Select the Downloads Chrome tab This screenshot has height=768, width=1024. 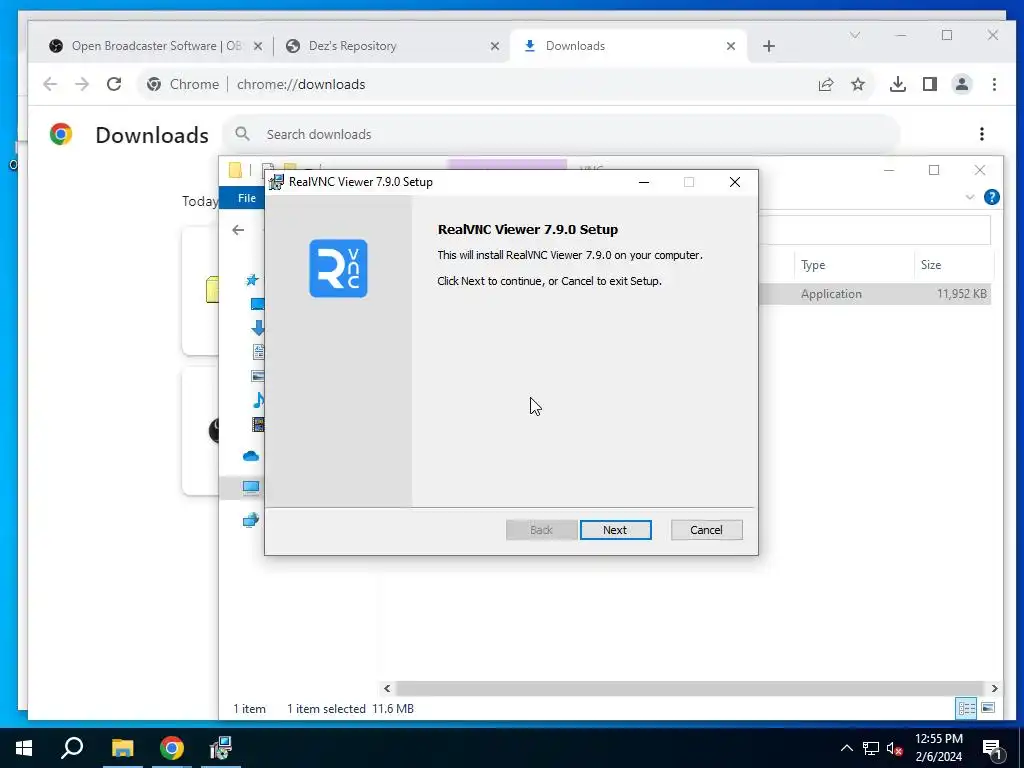tap(575, 46)
